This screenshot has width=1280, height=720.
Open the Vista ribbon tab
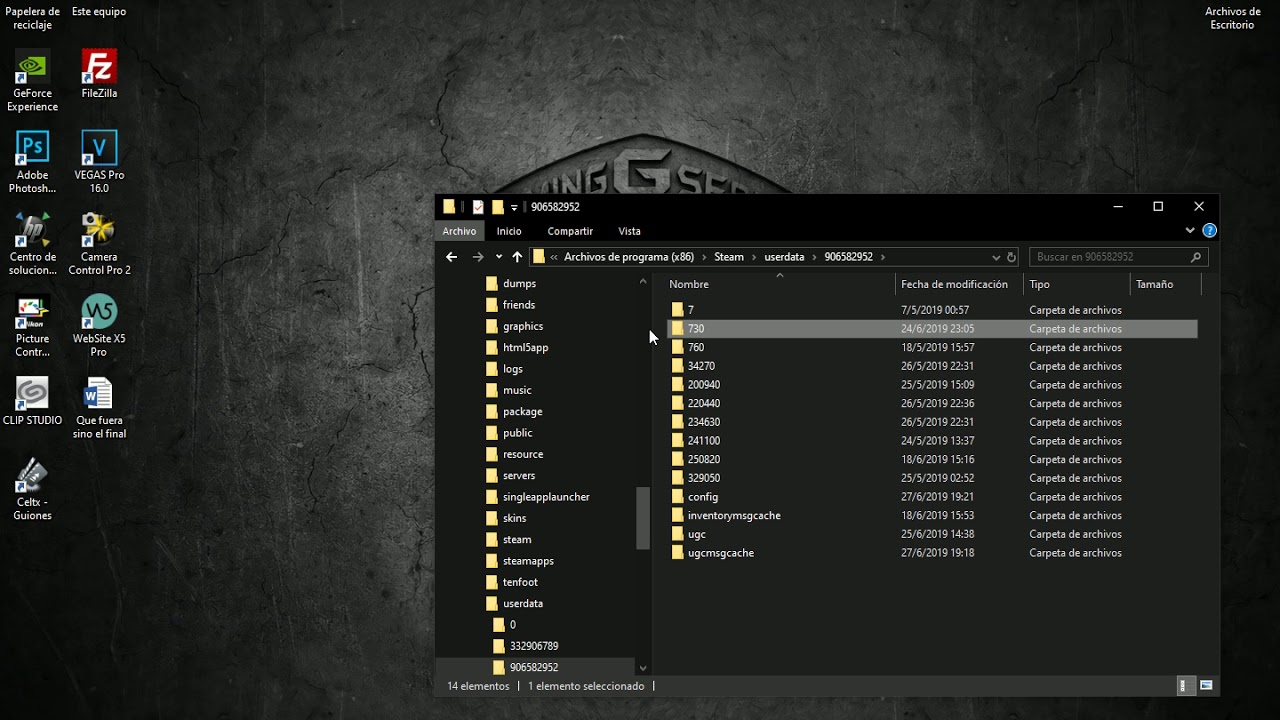pos(629,231)
